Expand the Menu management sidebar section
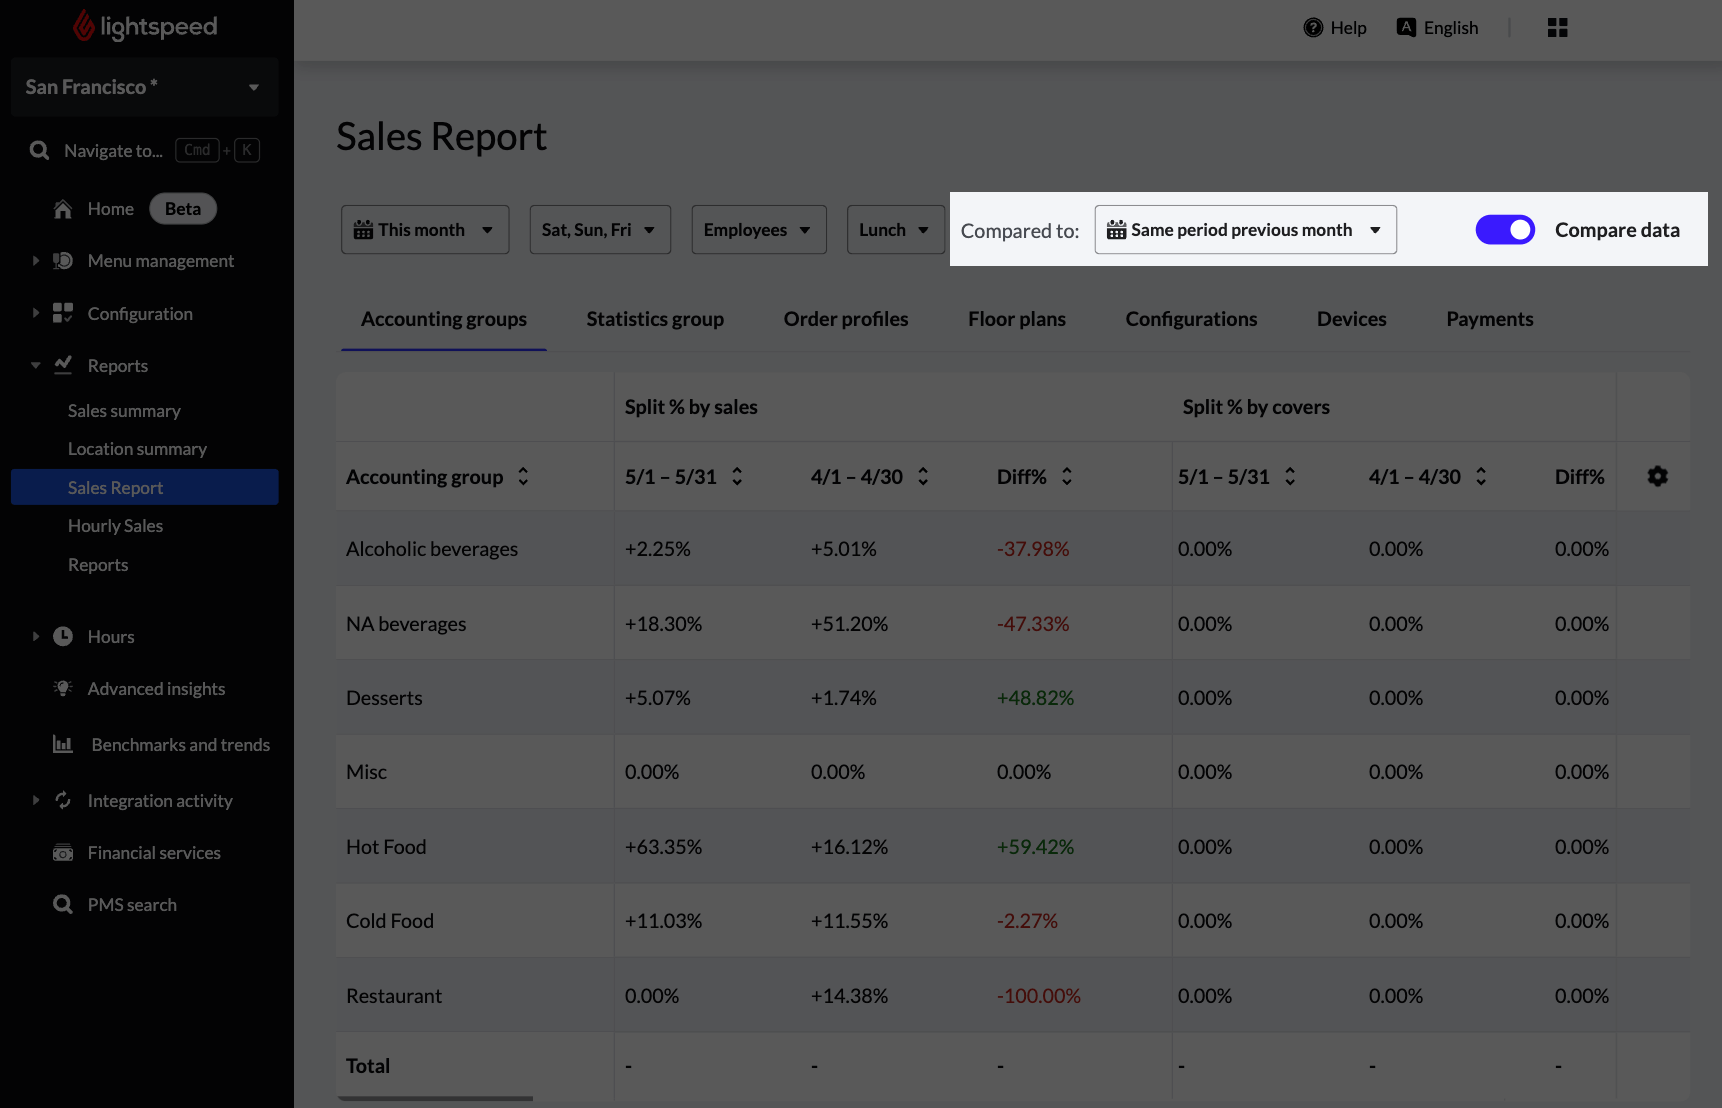The image size is (1722, 1108). [x=36, y=261]
